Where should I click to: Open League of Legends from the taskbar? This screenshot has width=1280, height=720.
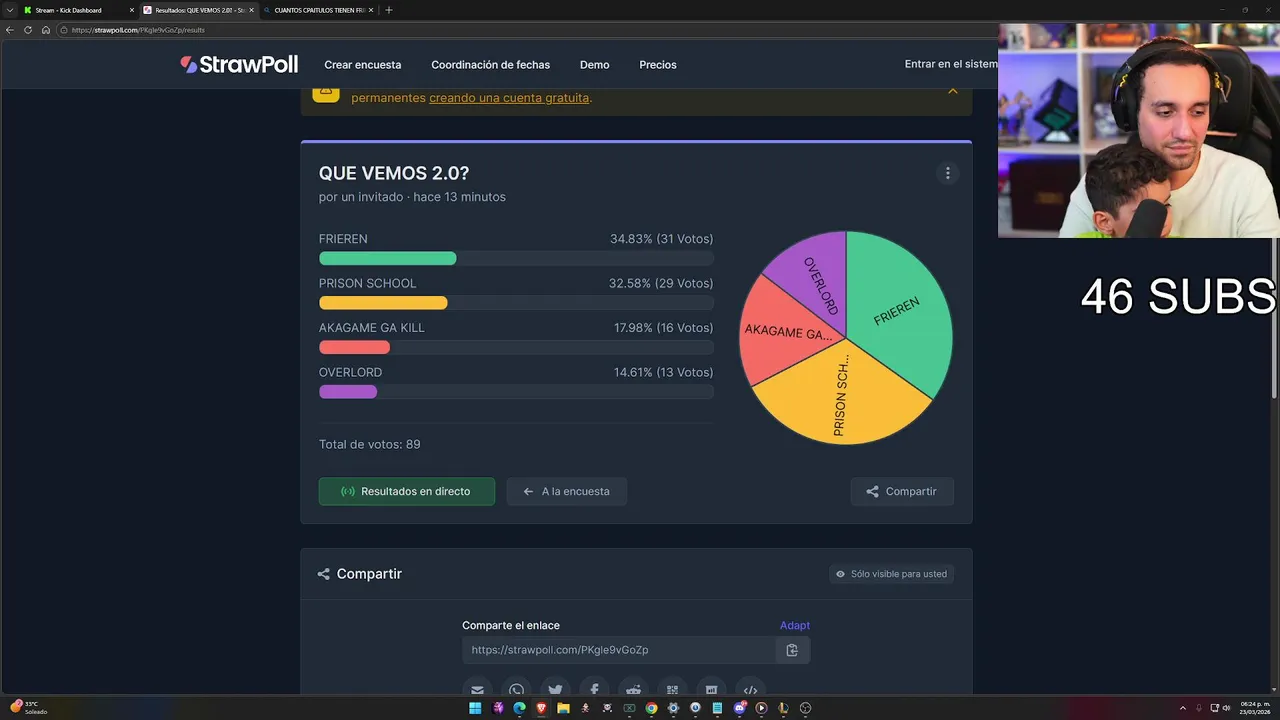(783, 708)
